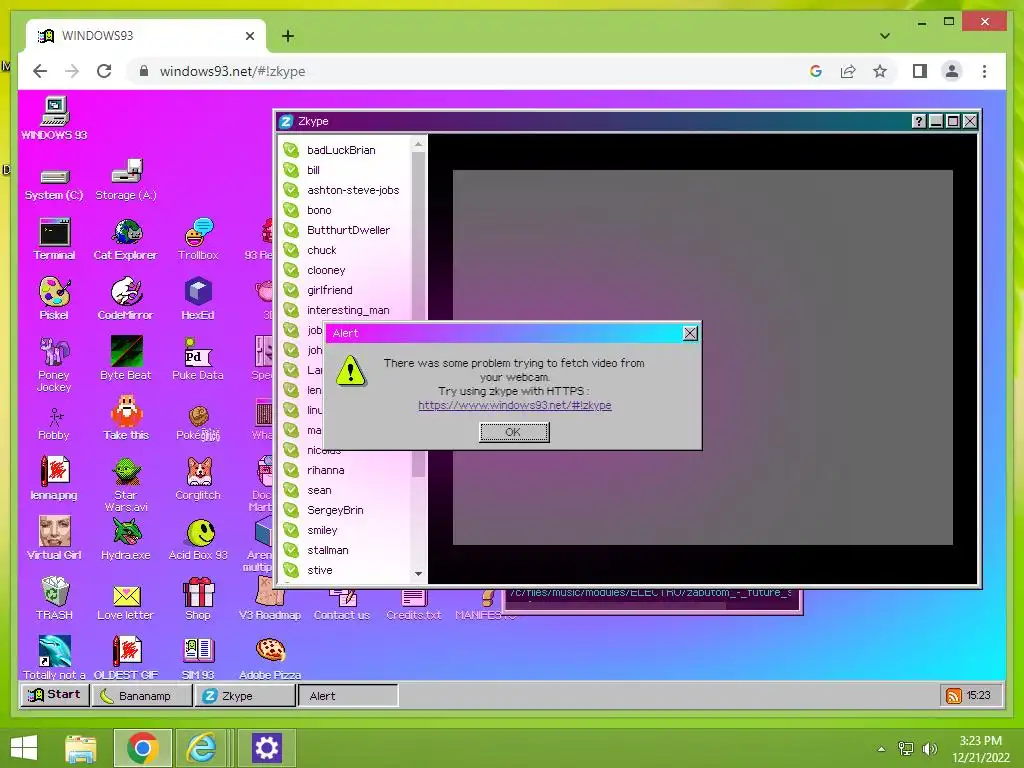This screenshot has height=768, width=1024.
Task: Open the Acid Box 93 smiley icon
Action: tap(198, 539)
